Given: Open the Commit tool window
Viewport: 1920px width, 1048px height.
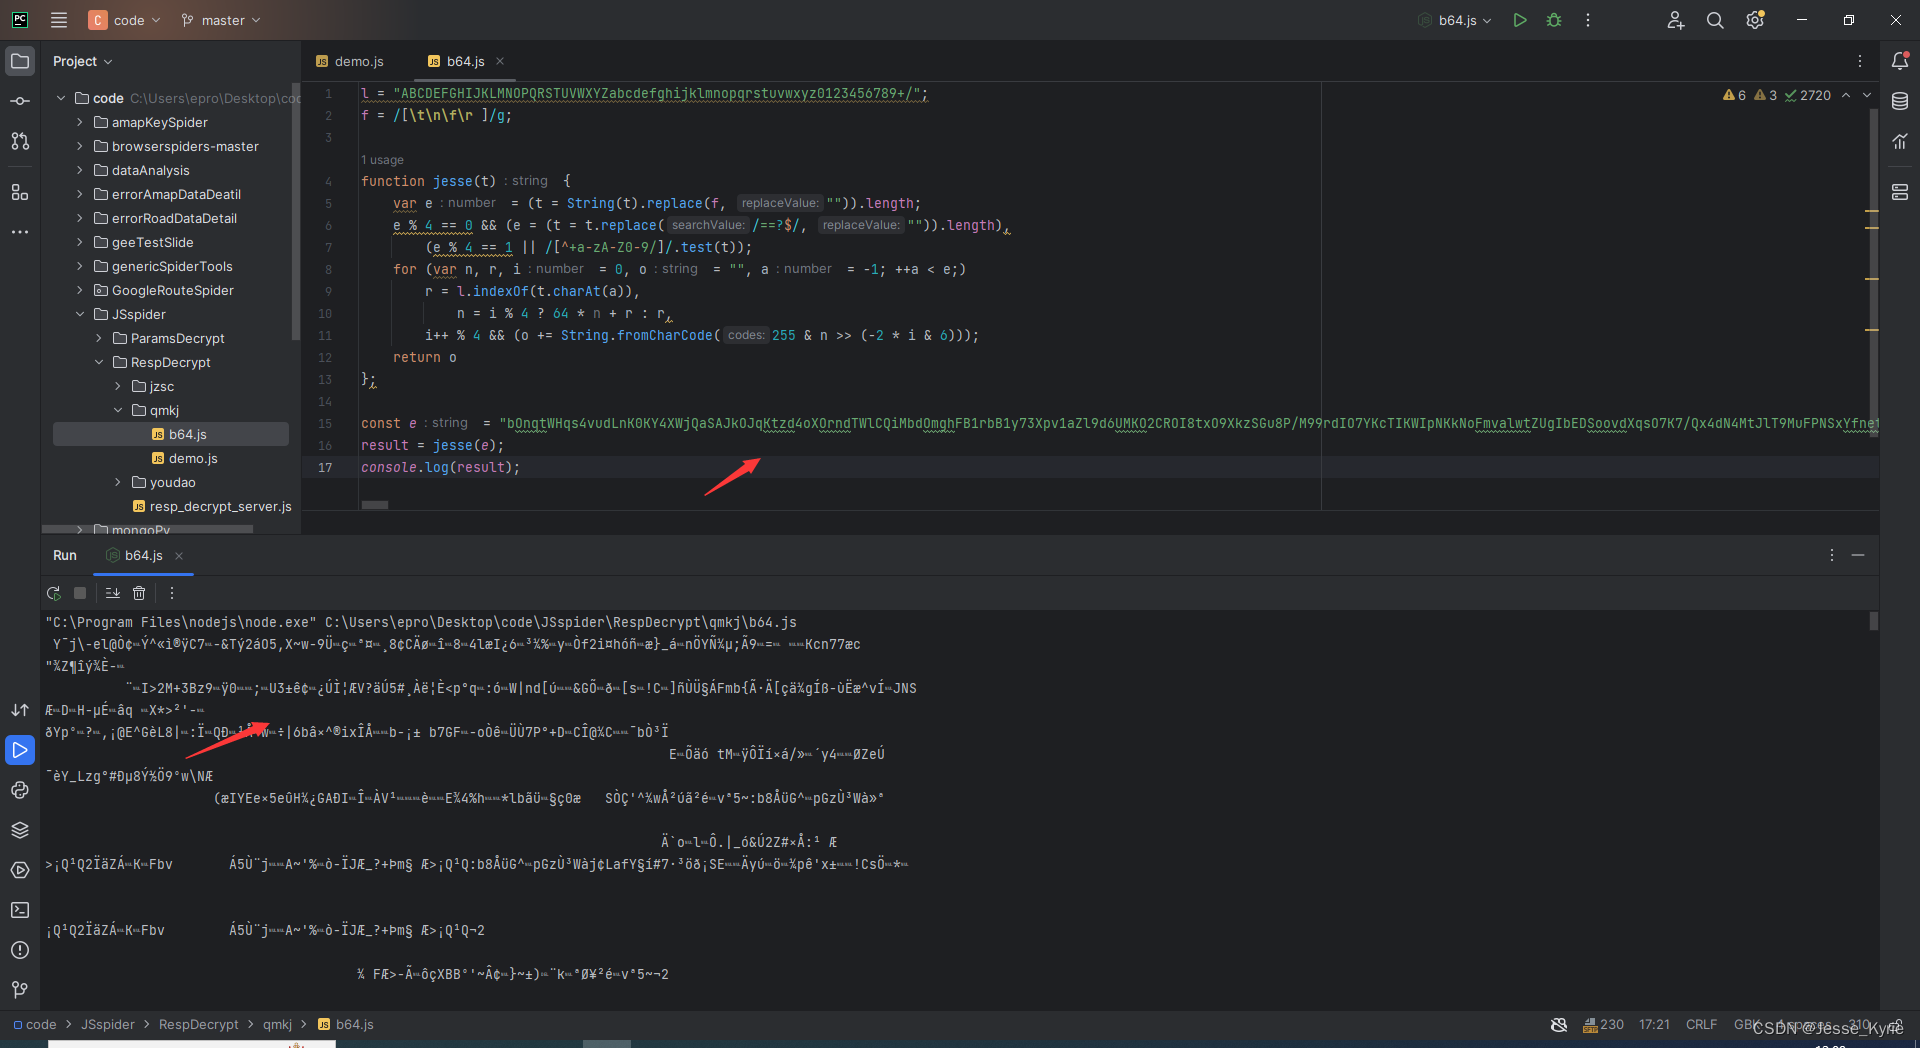Looking at the screenshot, I should click(20, 101).
